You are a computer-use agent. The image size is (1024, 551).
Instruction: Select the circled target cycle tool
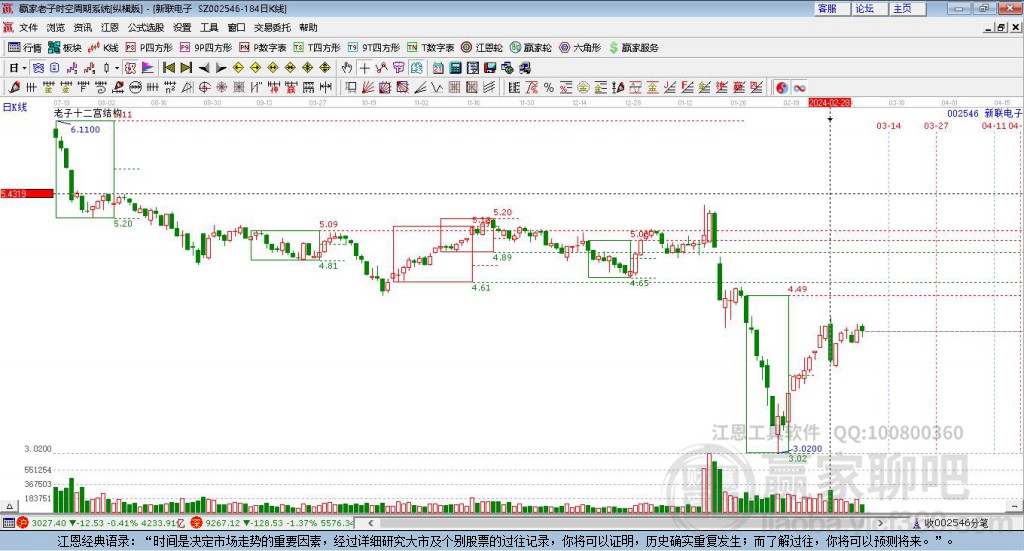click(x=204, y=87)
